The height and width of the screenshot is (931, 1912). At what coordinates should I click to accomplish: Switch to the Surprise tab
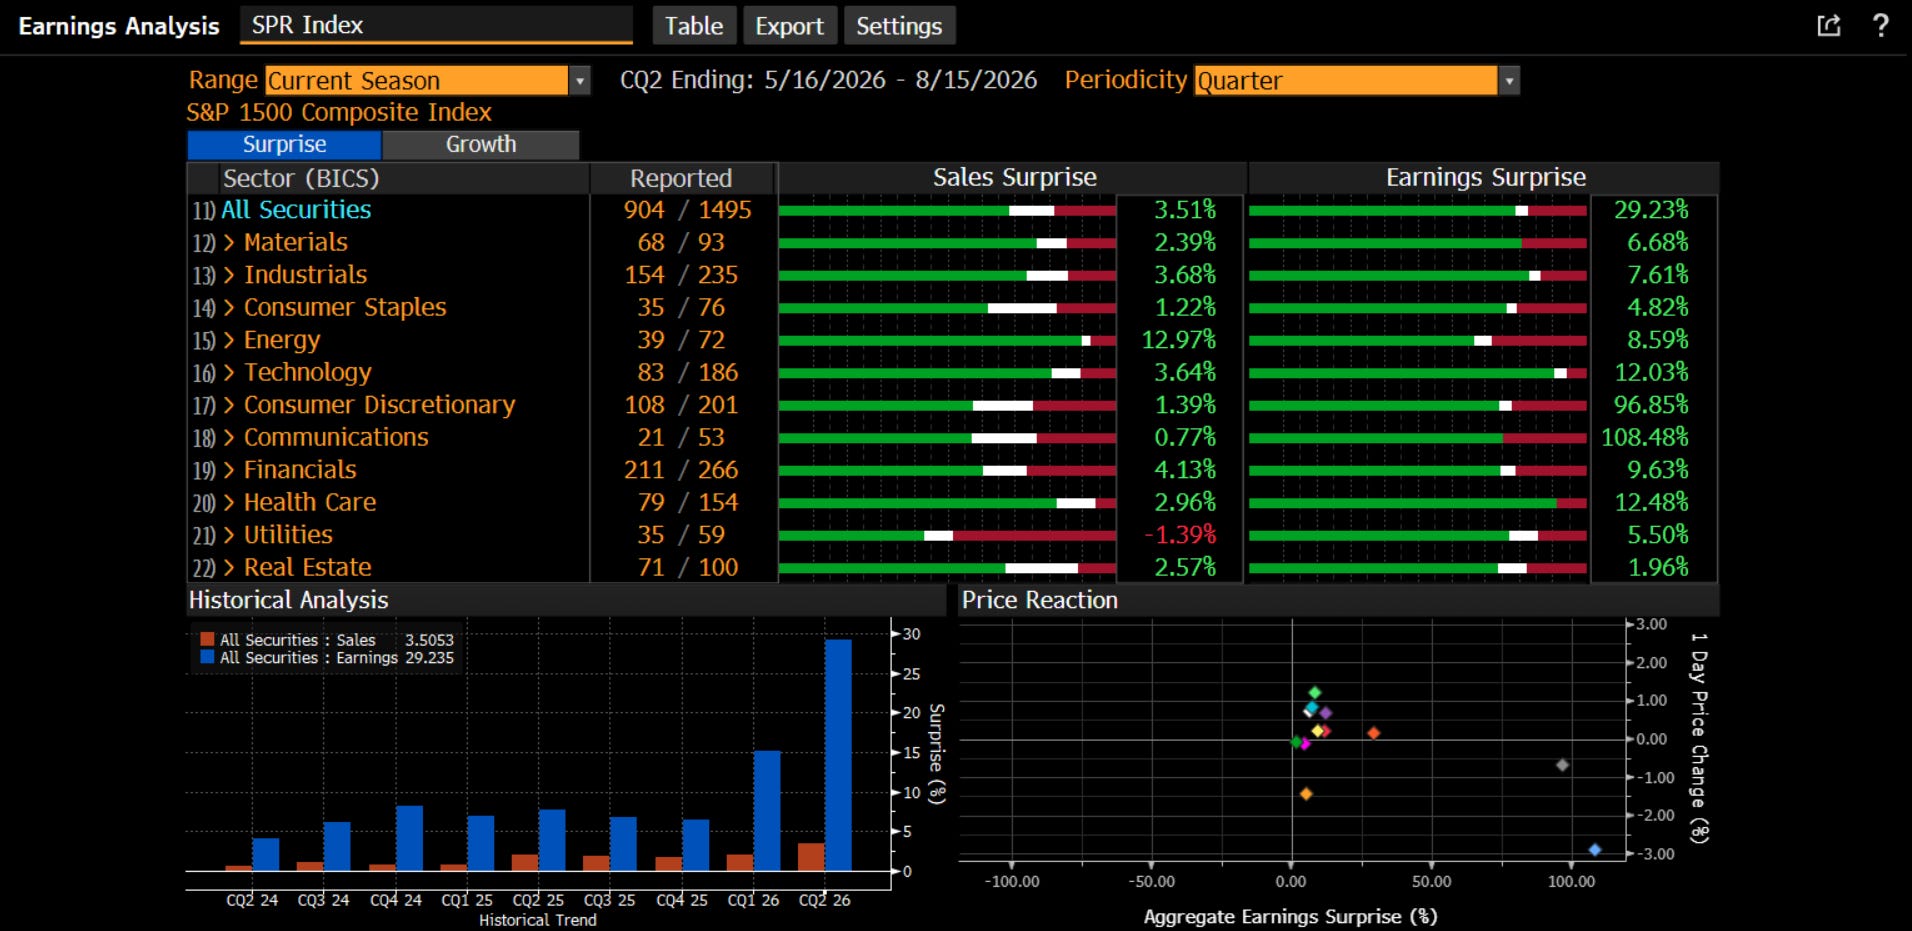click(x=284, y=145)
